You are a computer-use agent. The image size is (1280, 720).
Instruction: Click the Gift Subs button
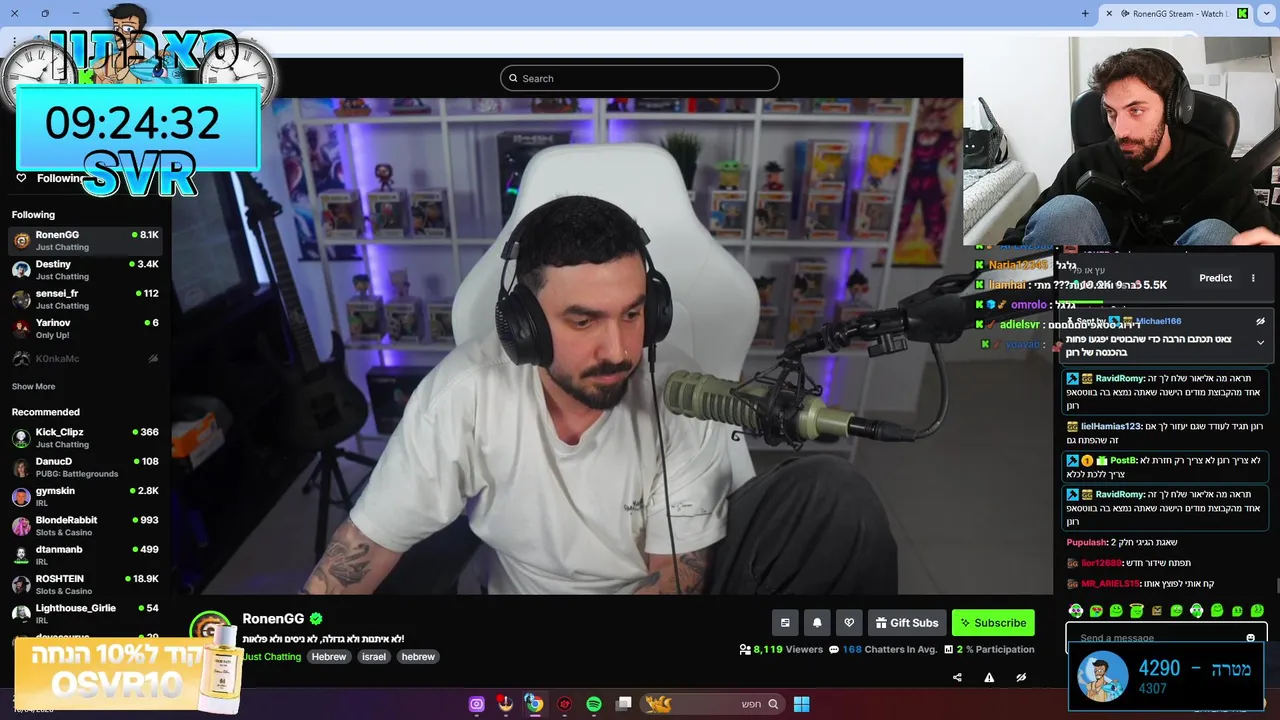907,623
